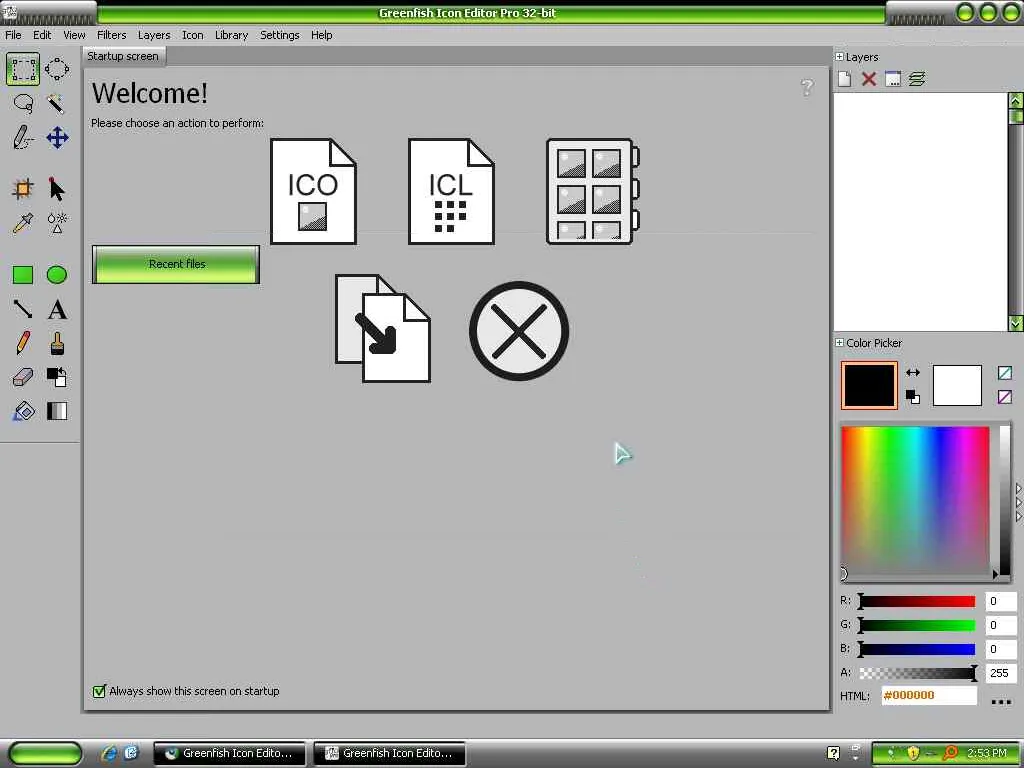Set transparent color with blue slash box
This screenshot has width=1024, height=768.
1005,373
